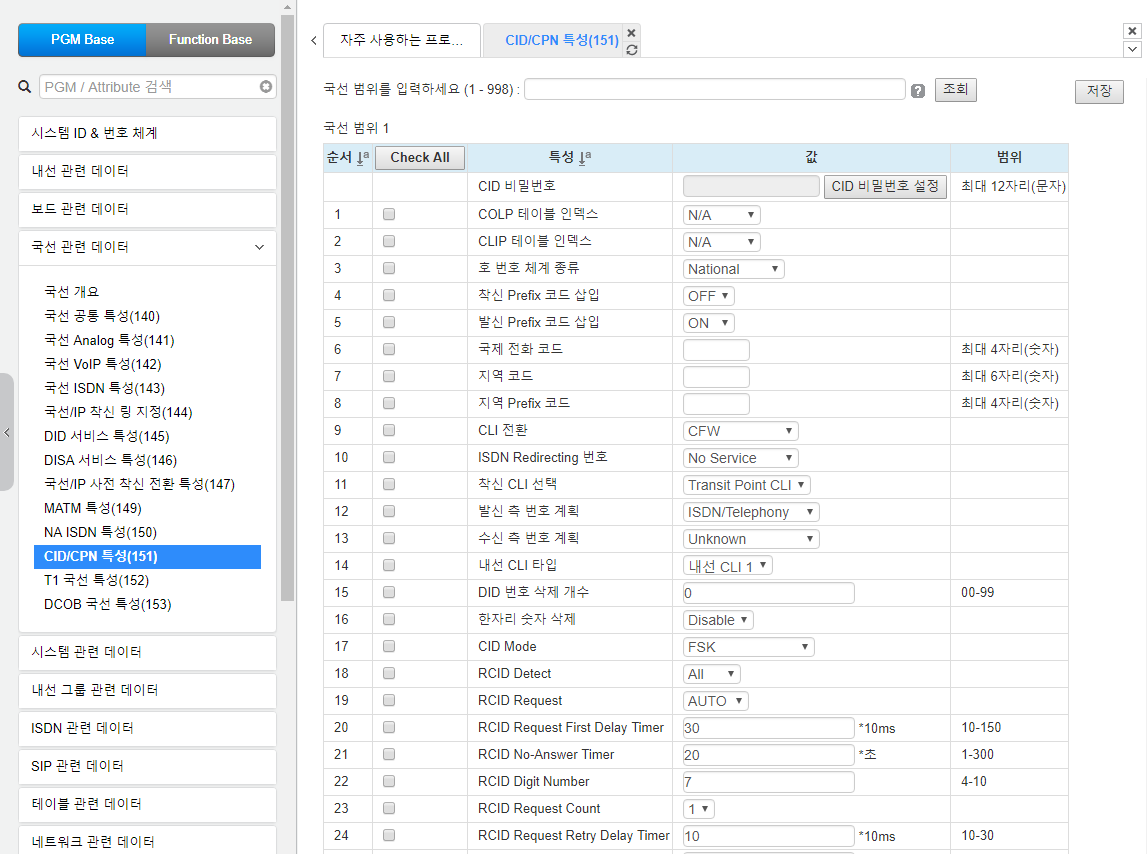Screen dimensions: 1147x854
Task: Clear the PGM search field icon
Action: [266, 87]
